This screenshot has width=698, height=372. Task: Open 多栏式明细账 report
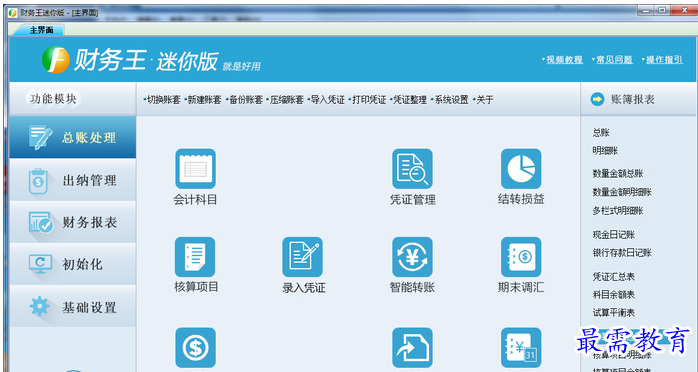point(618,210)
